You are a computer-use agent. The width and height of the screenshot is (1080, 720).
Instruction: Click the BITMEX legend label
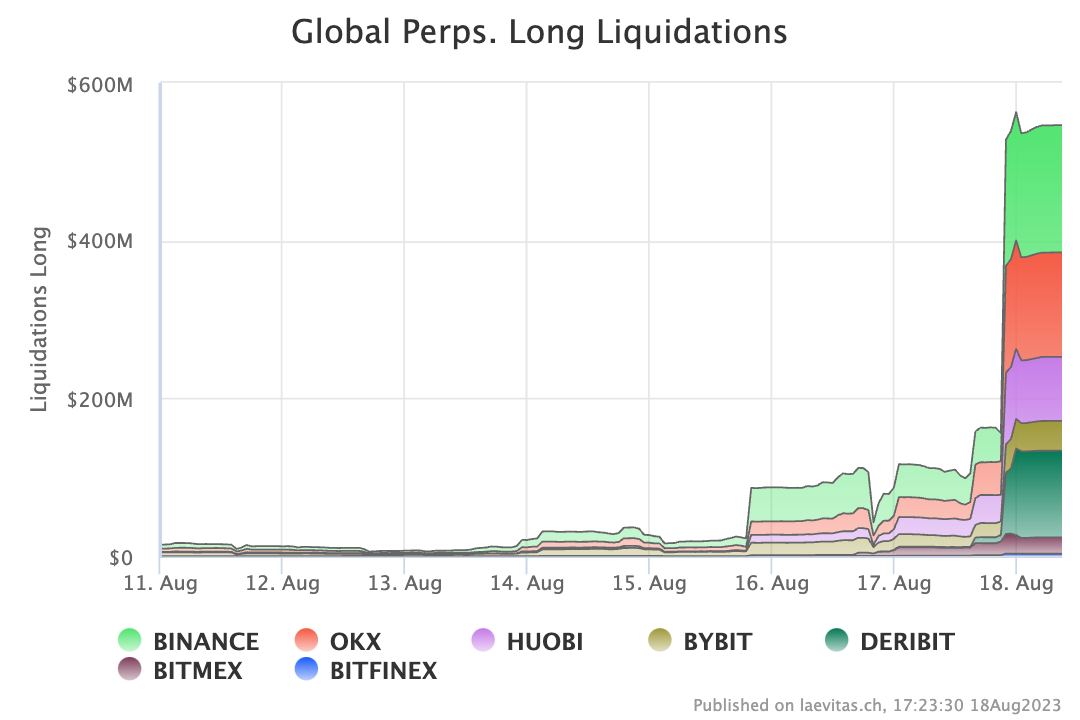pos(198,670)
